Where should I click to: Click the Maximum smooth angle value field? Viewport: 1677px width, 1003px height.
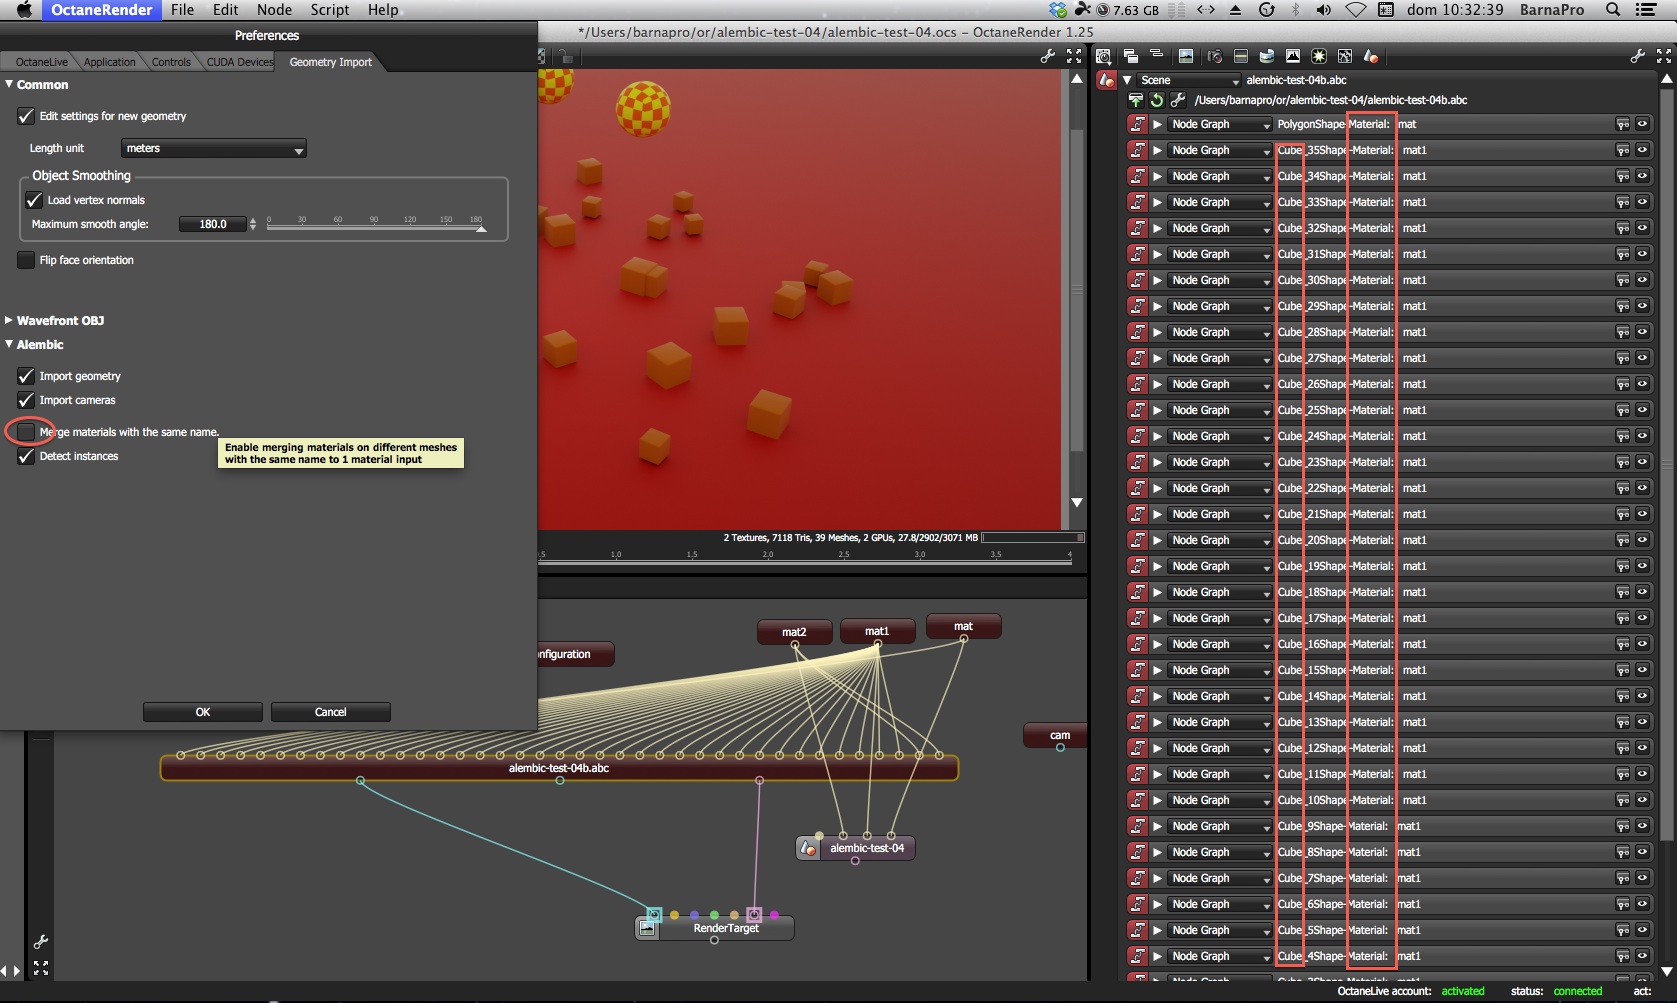tap(212, 224)
